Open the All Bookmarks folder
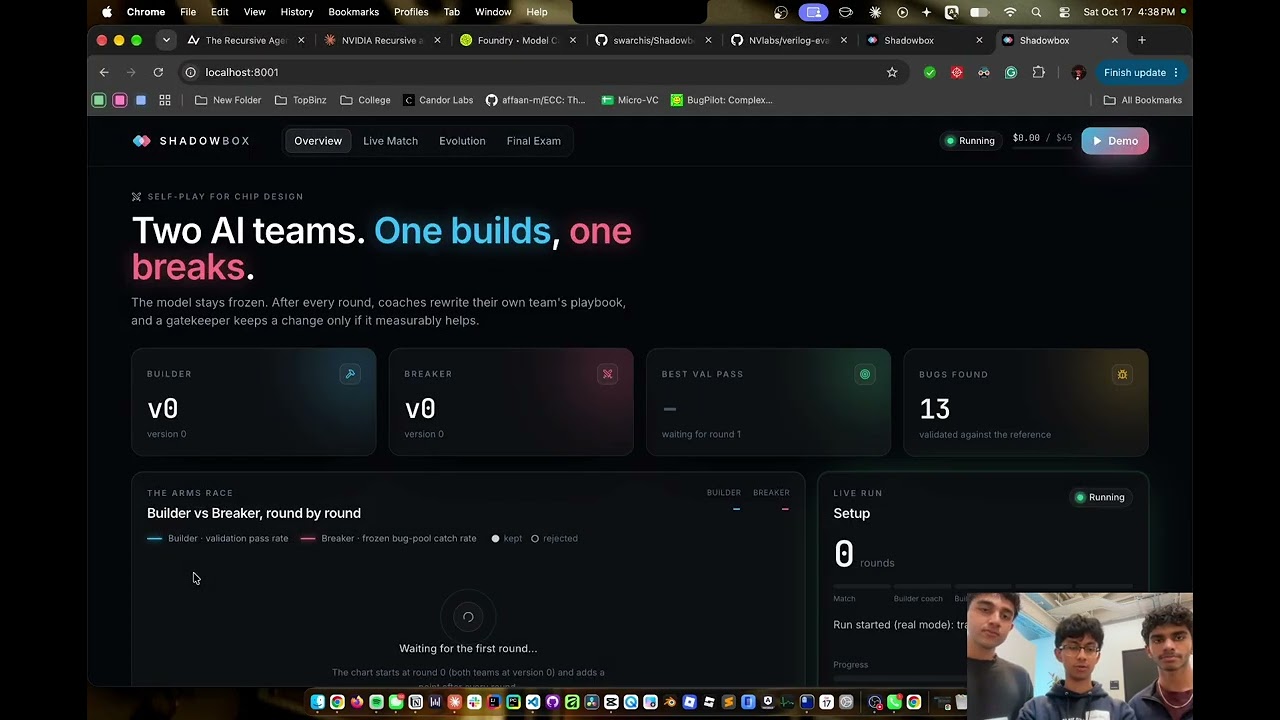1280x720 pixels. point(1142,100)
